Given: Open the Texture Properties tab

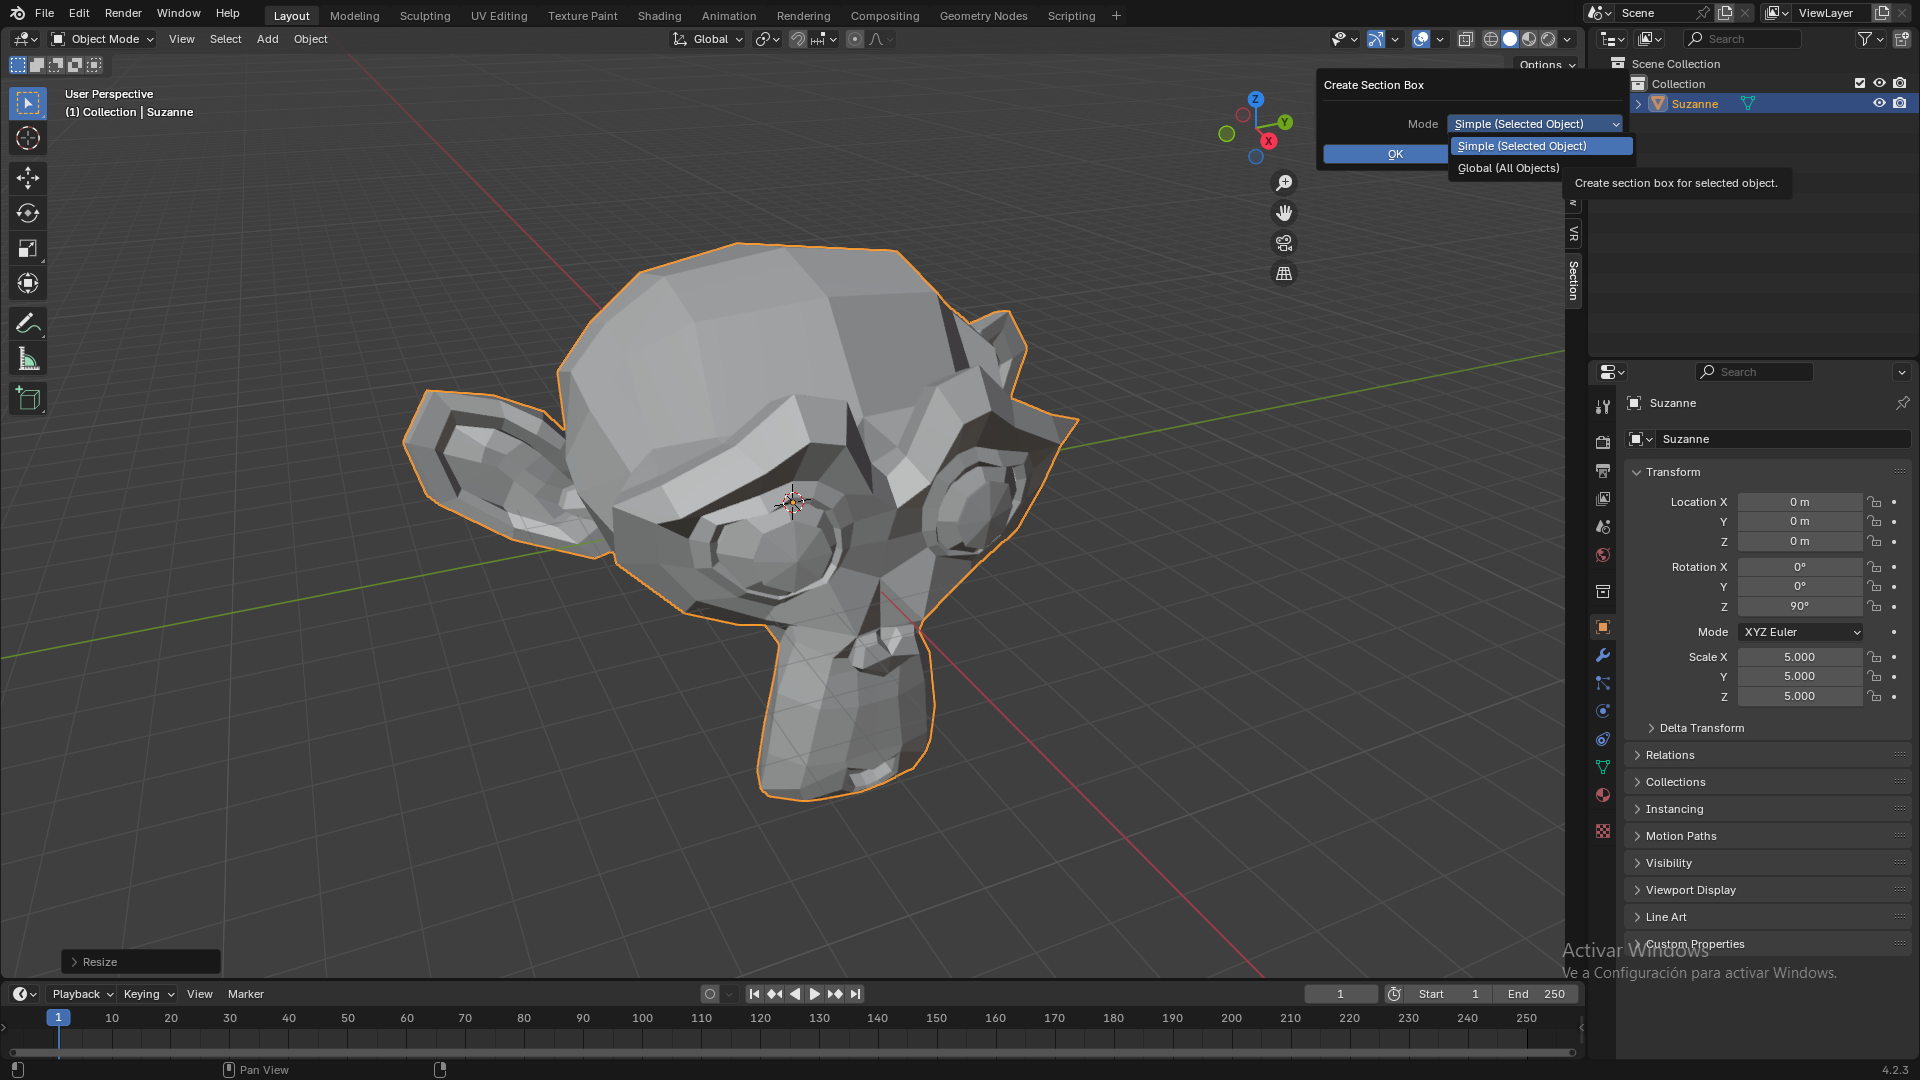Looking at the screenshot, I should point(1602,831).
